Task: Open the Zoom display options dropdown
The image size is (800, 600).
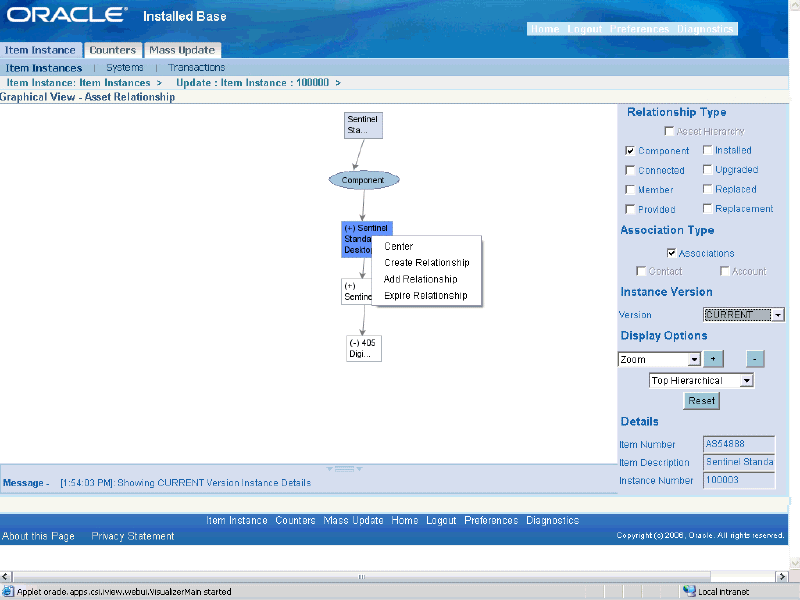Action: tap(659, 359)
